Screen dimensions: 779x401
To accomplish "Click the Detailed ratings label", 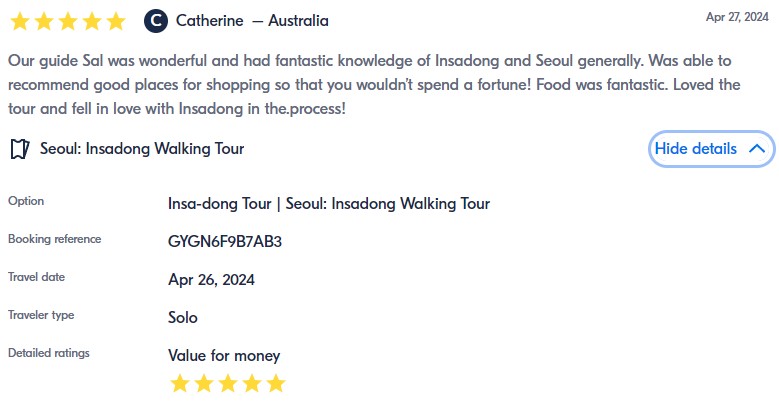I will [49, 353].
